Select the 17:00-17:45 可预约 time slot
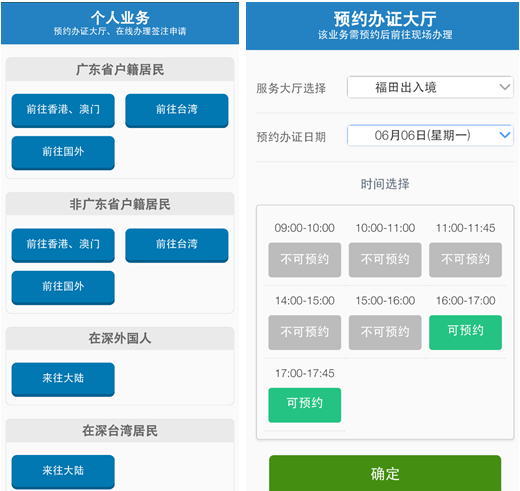Image resolution: width=520 pixels, height=491 pixels. tap(305, 405)
